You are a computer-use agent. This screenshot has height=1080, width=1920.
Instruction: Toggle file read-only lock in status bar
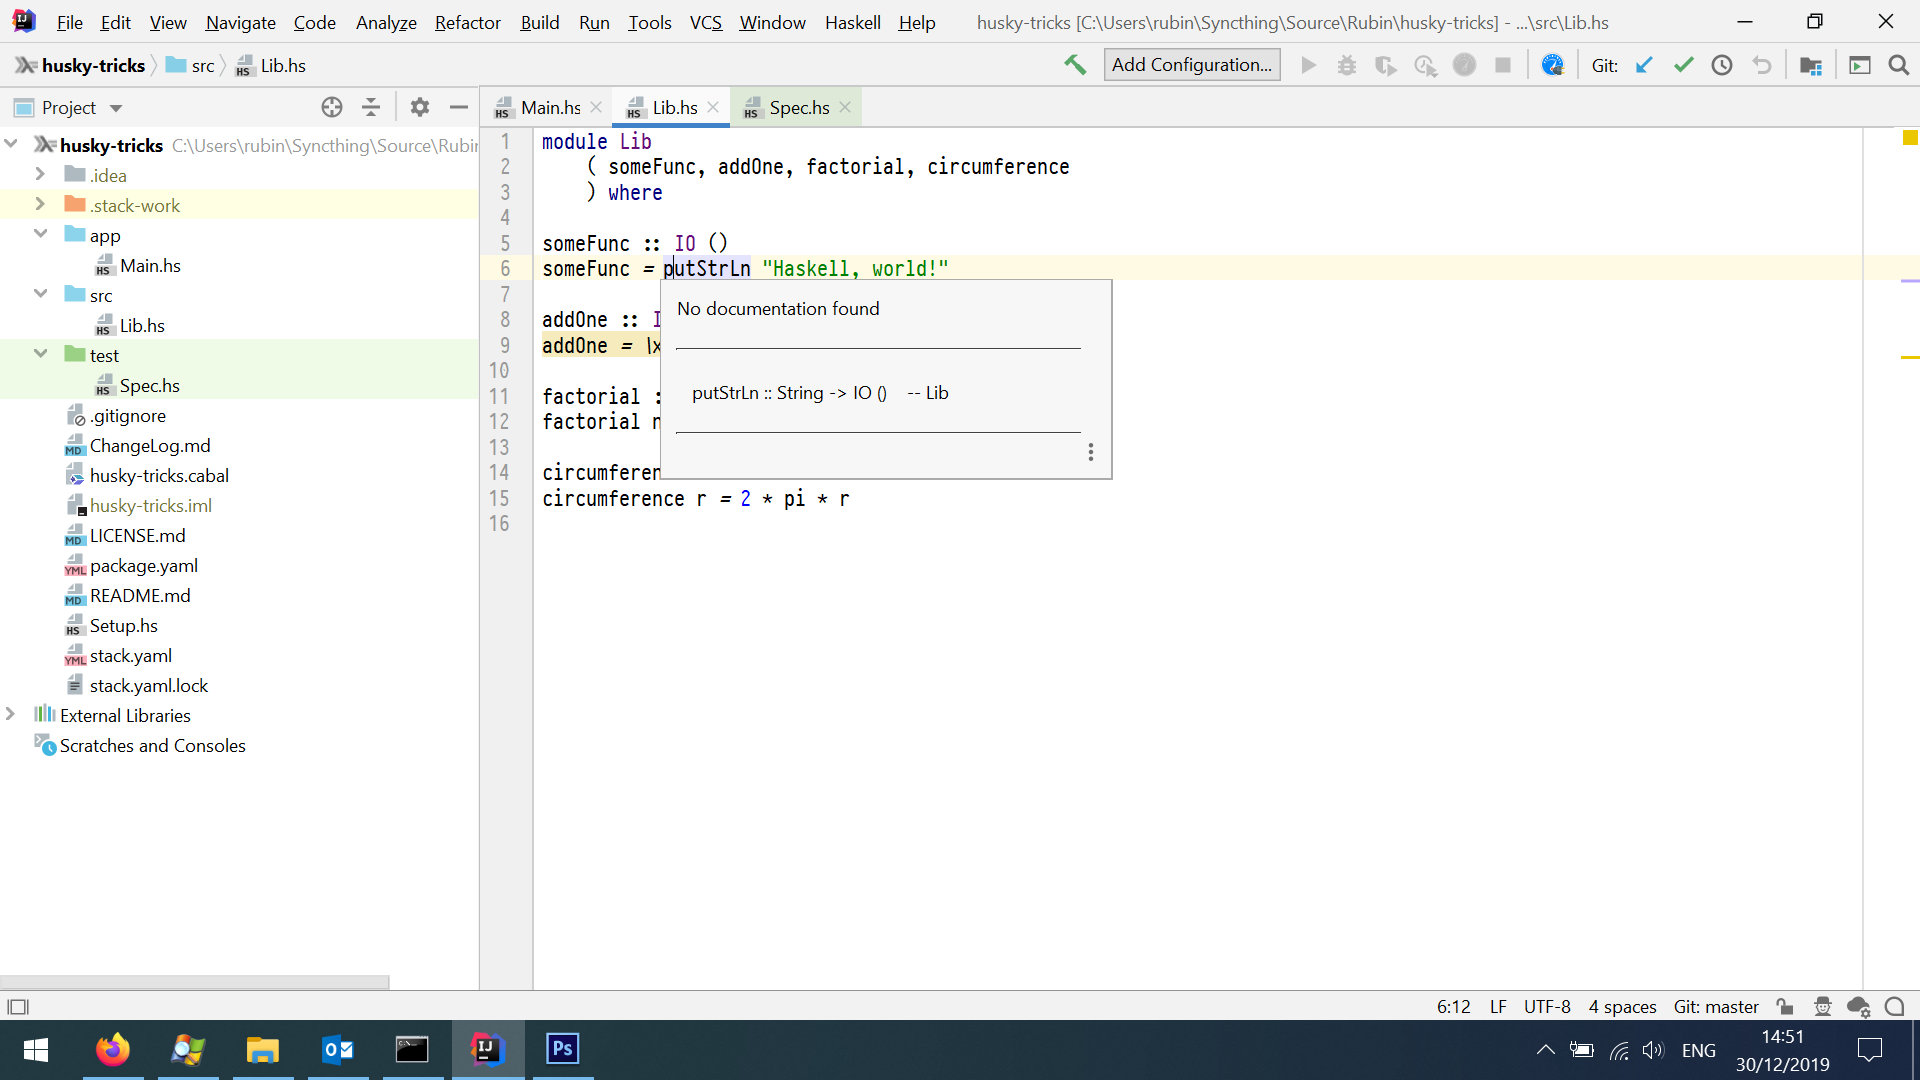point(1787,1006)
